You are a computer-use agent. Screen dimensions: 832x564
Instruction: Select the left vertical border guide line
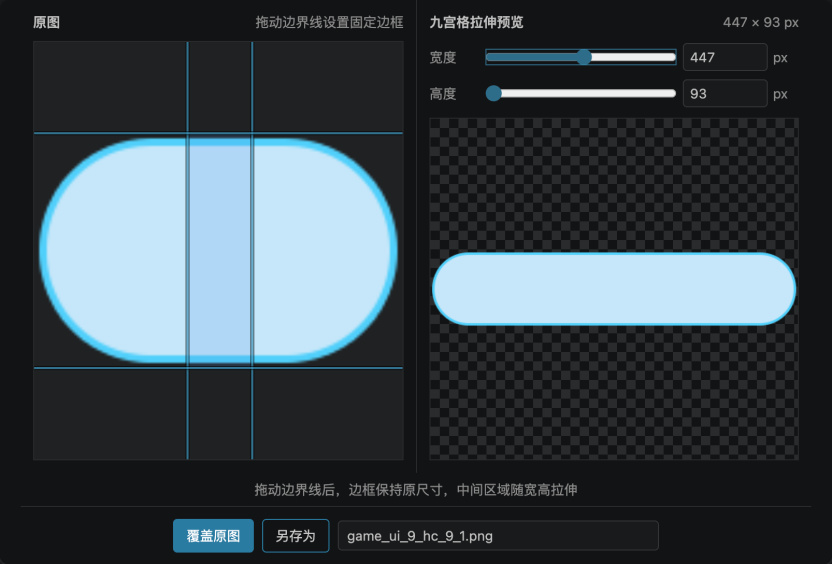click(187, 250)
